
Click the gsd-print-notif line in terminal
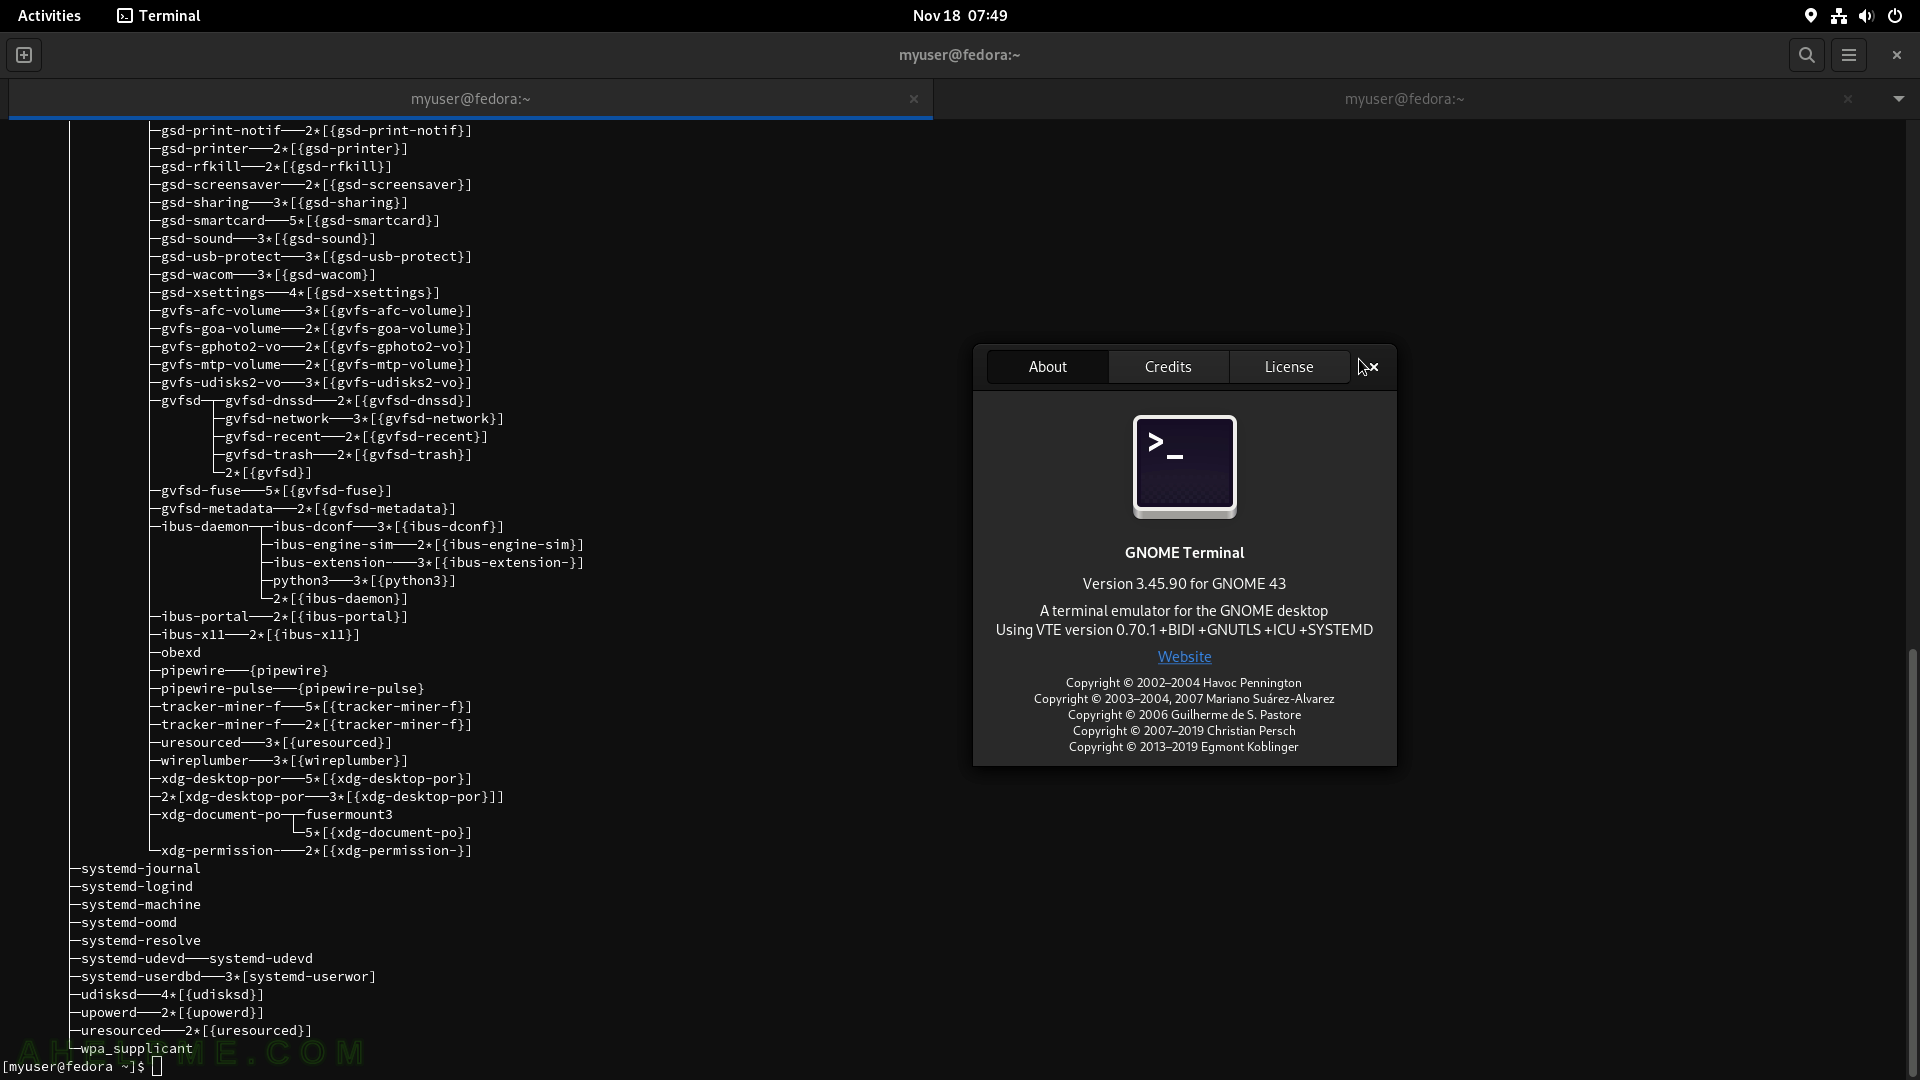(x=316, y=131)
